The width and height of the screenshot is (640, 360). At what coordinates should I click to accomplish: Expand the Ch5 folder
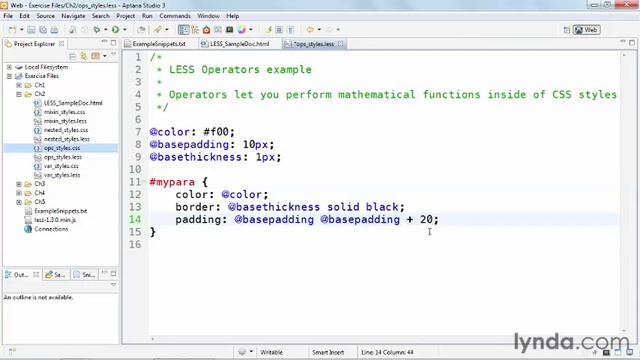coord(19,202)
